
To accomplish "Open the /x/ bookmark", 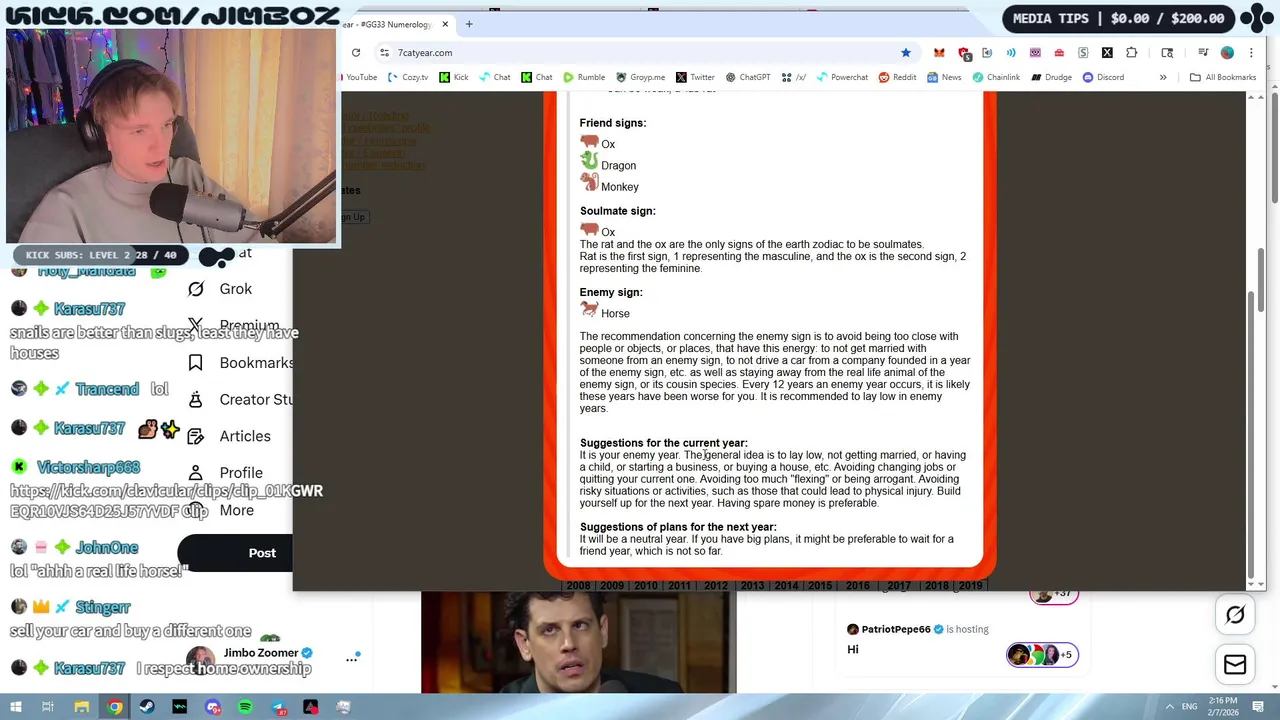I will (794, 77).
